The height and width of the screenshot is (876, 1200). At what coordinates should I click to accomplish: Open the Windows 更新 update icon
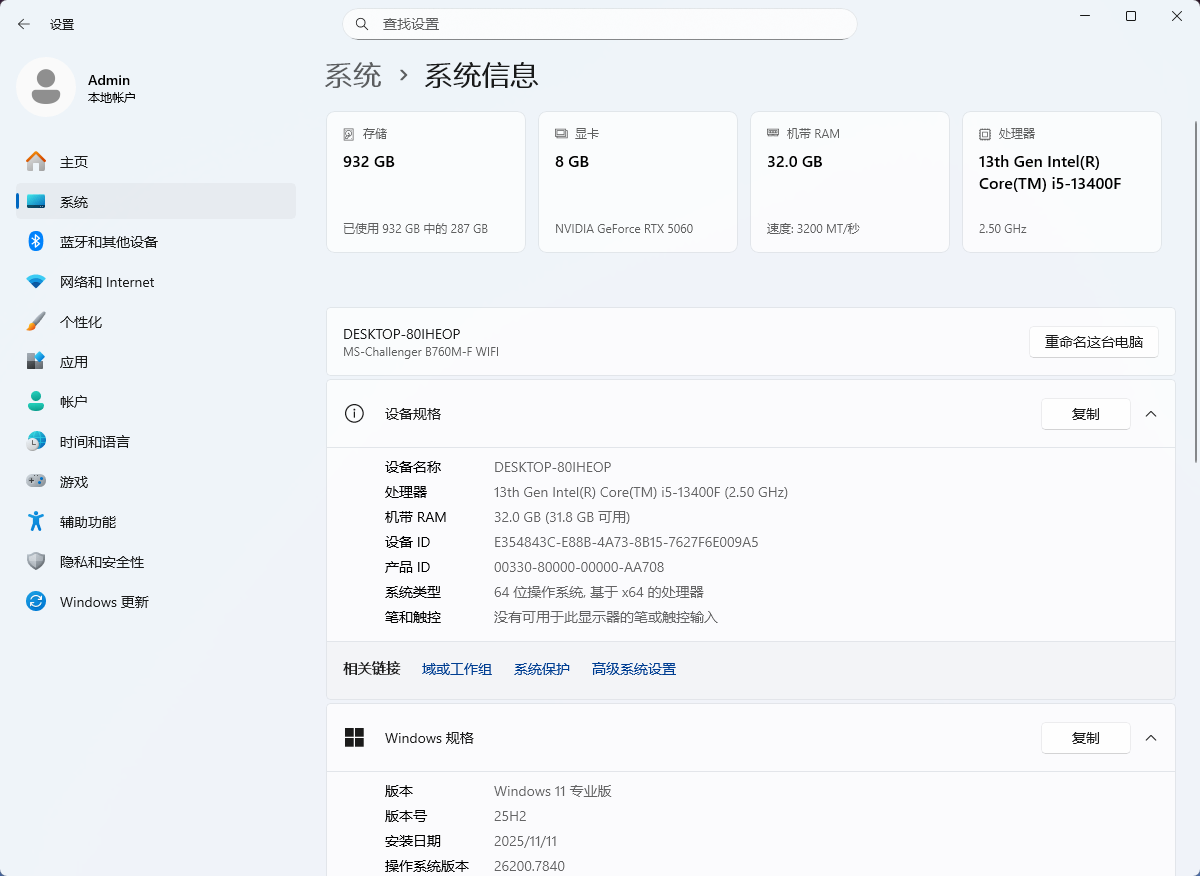[x=36, y=602]
